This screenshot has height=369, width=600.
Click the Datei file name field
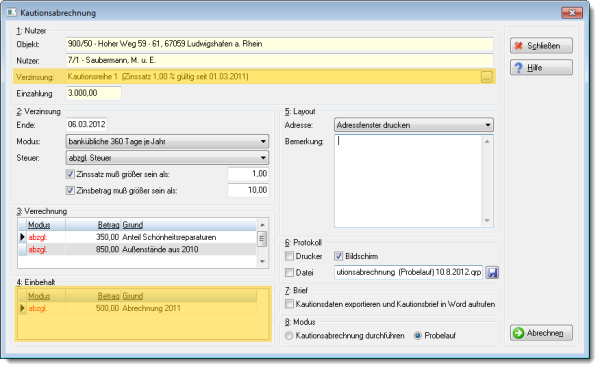[x=408, y=273]
